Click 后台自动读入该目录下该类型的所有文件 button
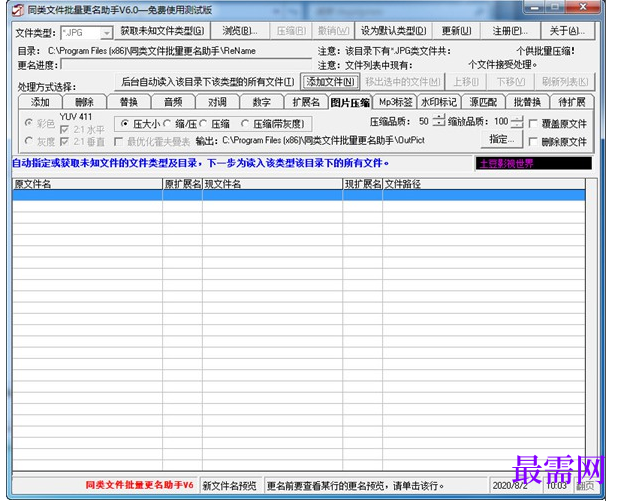 click(x=207, y=82)
